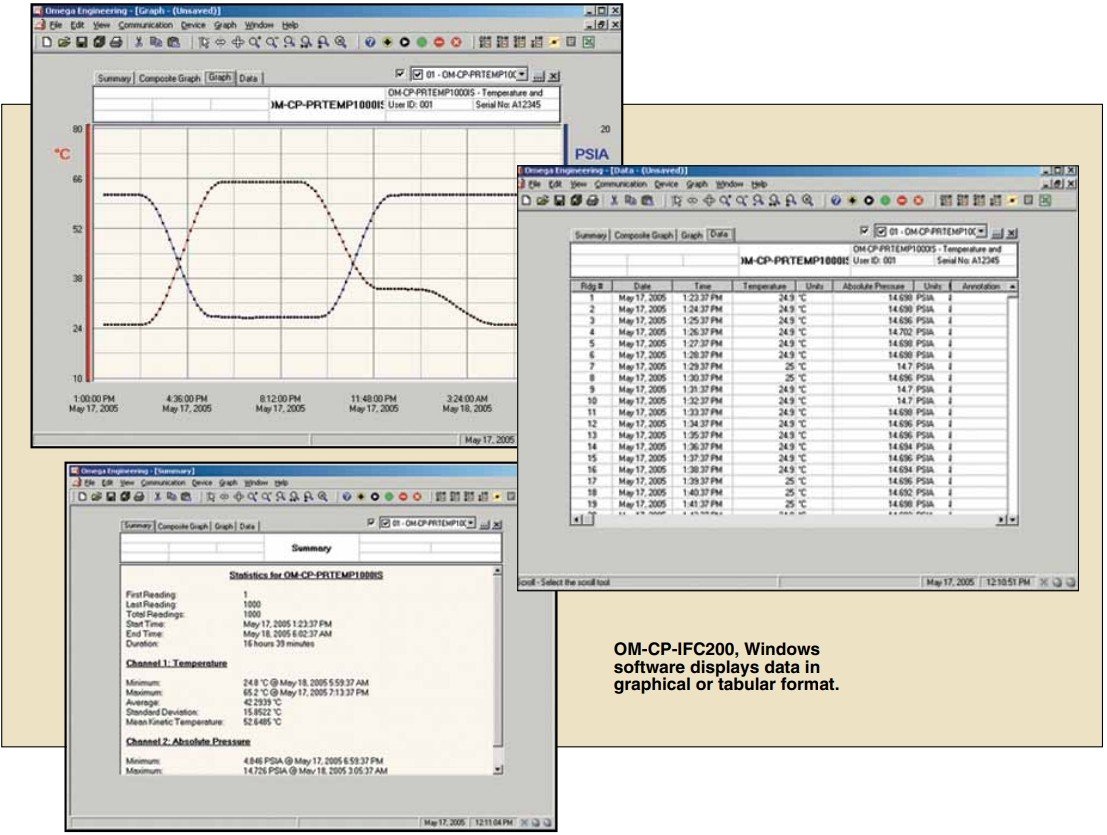Click ellipsis button beside Data window dropdown
Screen dimensions: 1107x835
pyautogui.click(x=998, y=234)
